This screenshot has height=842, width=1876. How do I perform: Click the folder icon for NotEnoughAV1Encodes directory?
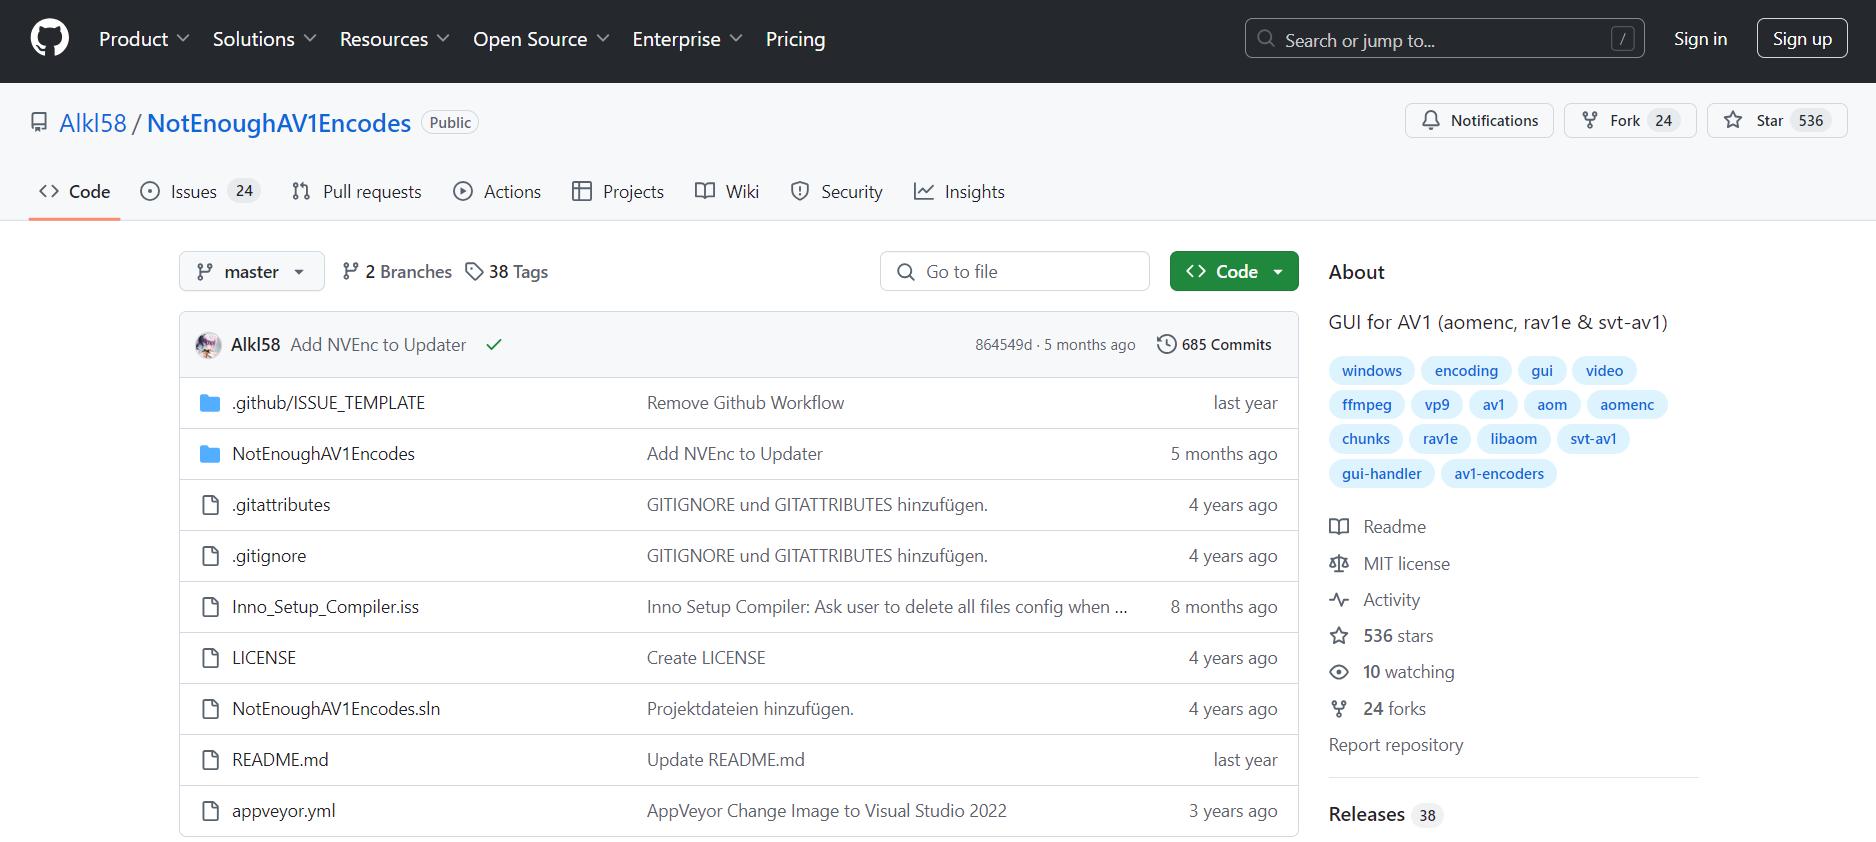click(210, 454)
